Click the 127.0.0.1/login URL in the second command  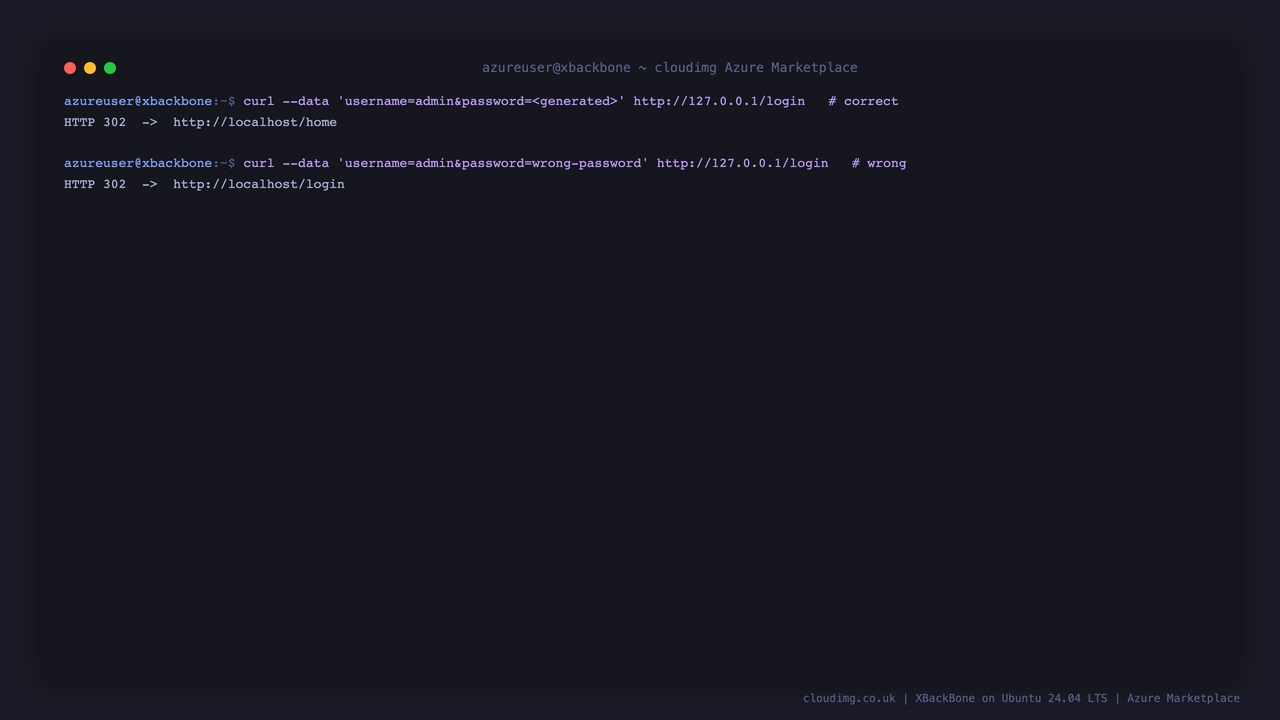742,163
